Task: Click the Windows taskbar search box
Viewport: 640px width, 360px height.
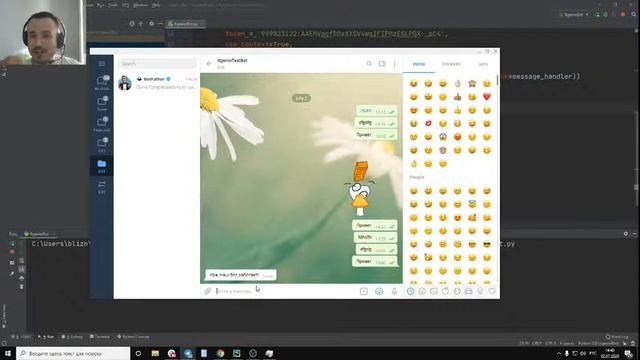Action: coord(73,353)
